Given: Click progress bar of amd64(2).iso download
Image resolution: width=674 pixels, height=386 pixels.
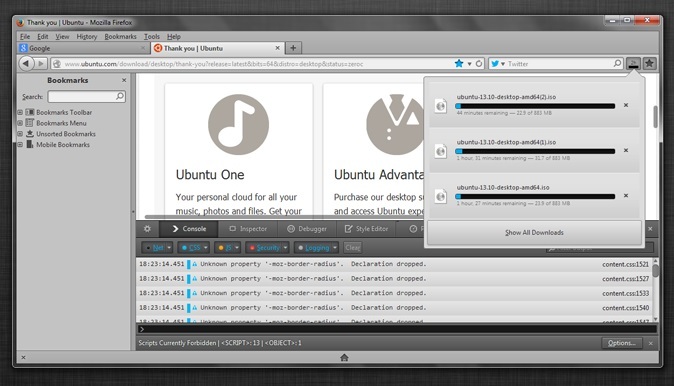Looking at the screenshot, I should [x=535, y=106].
